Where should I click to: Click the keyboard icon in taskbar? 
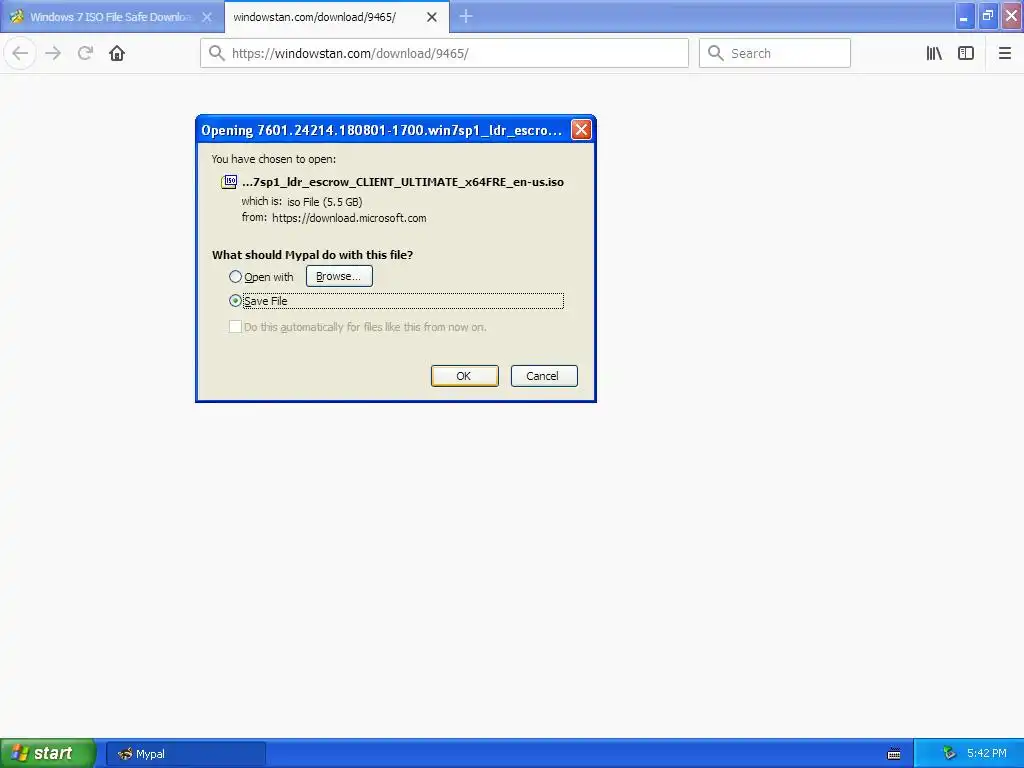point(894,754)
